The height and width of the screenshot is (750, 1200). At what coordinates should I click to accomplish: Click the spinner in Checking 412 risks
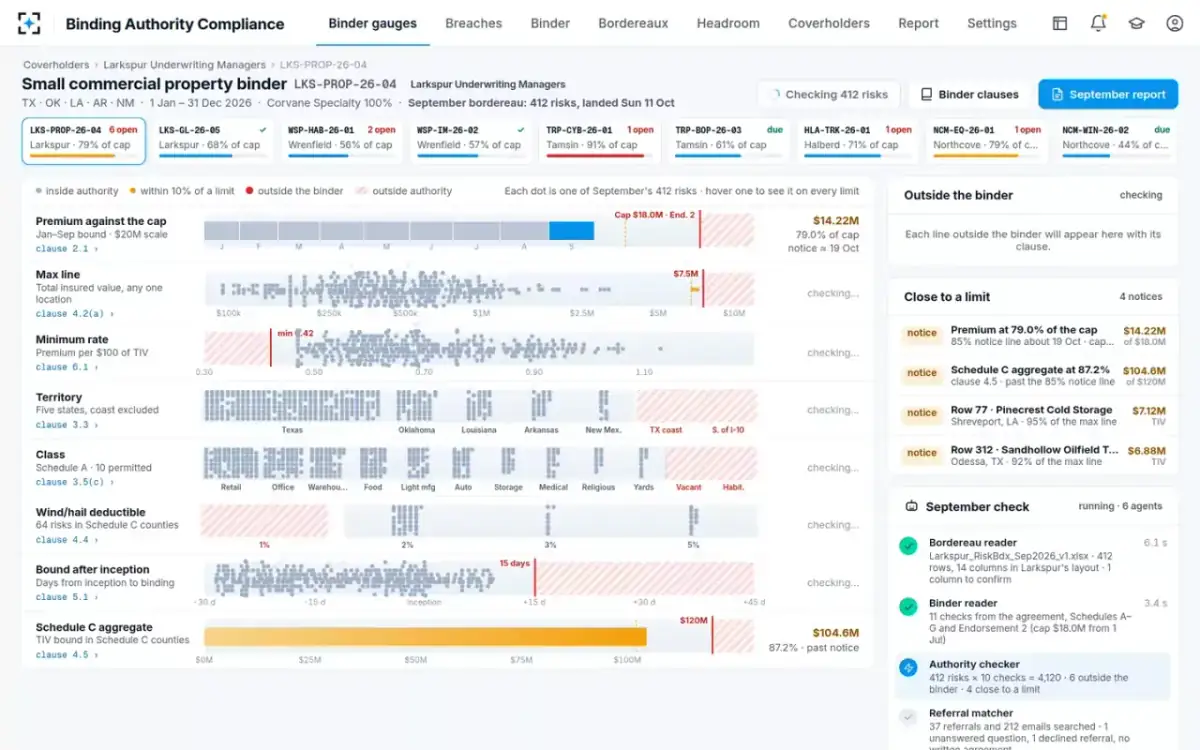coord(773,94)
